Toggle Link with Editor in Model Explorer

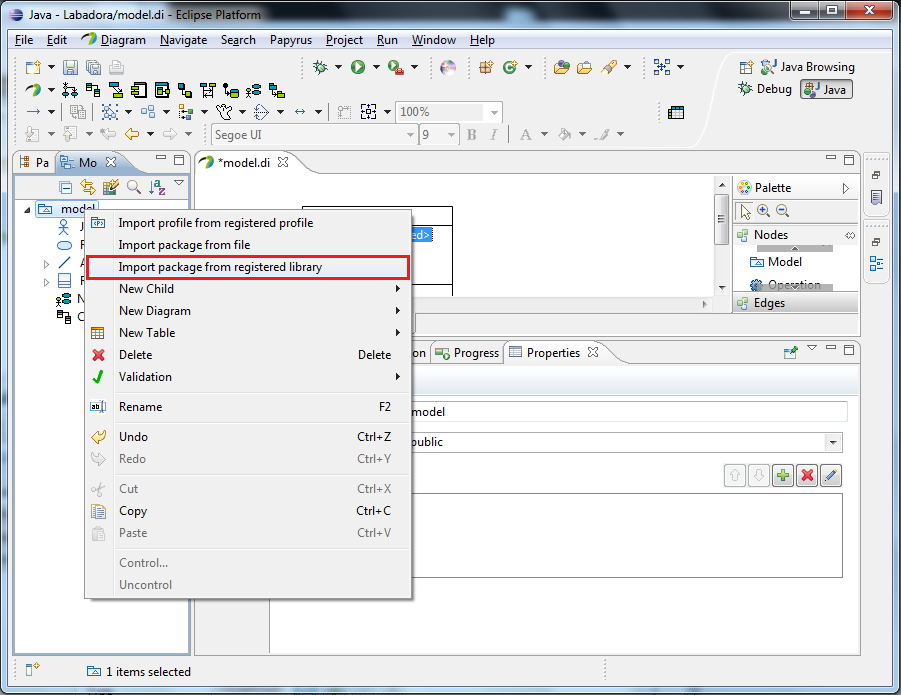tap(88, 187)
